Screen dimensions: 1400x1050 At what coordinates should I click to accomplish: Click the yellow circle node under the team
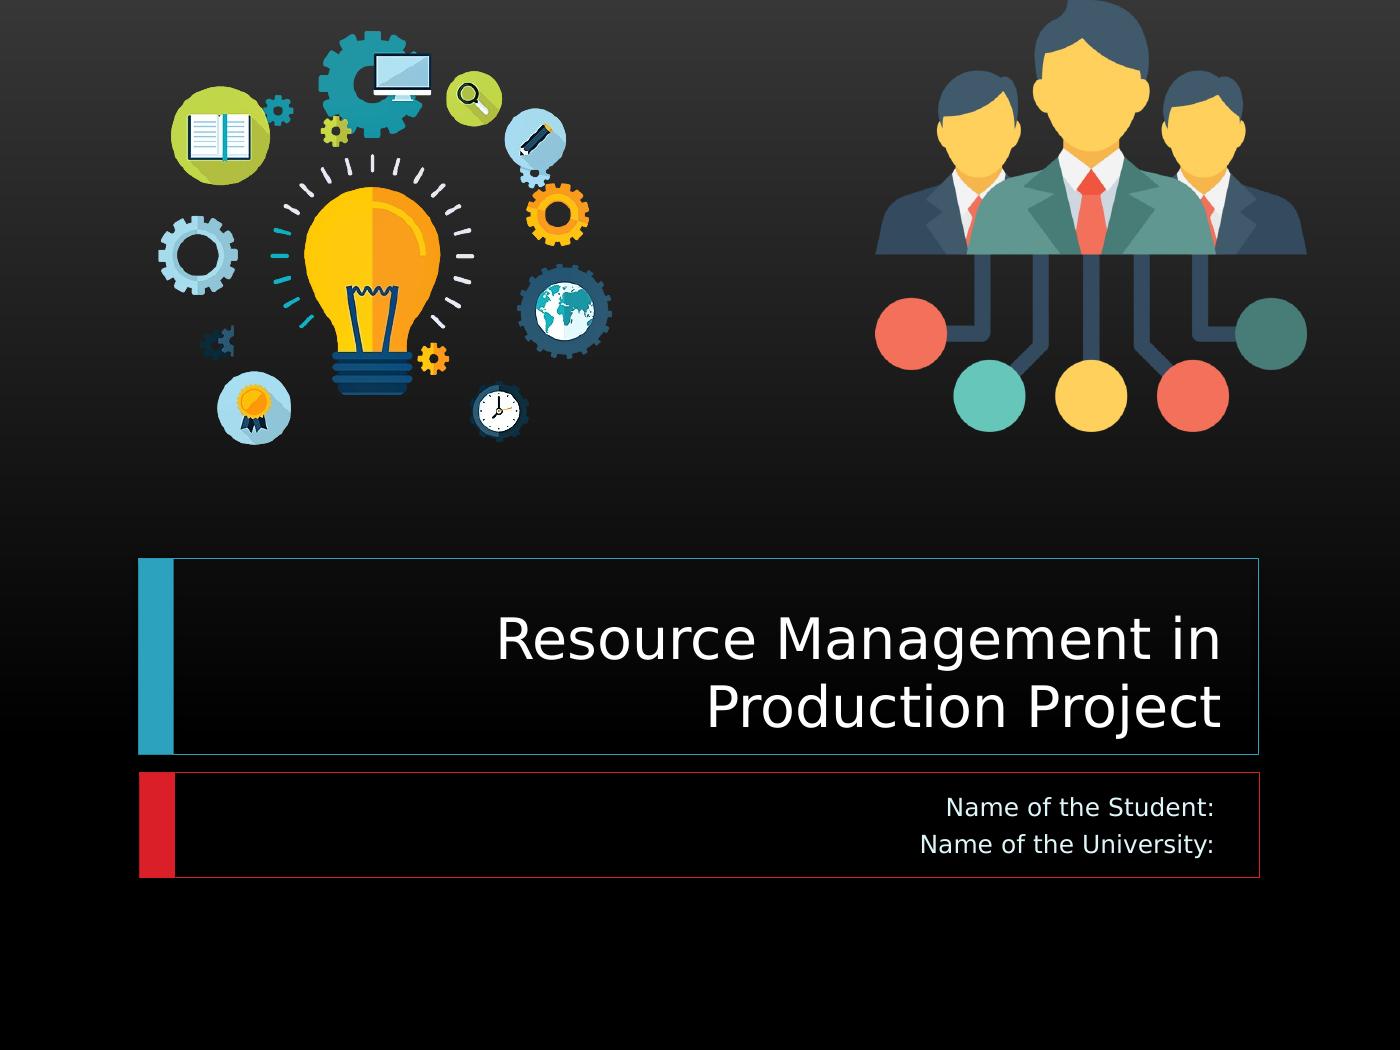1091,396
